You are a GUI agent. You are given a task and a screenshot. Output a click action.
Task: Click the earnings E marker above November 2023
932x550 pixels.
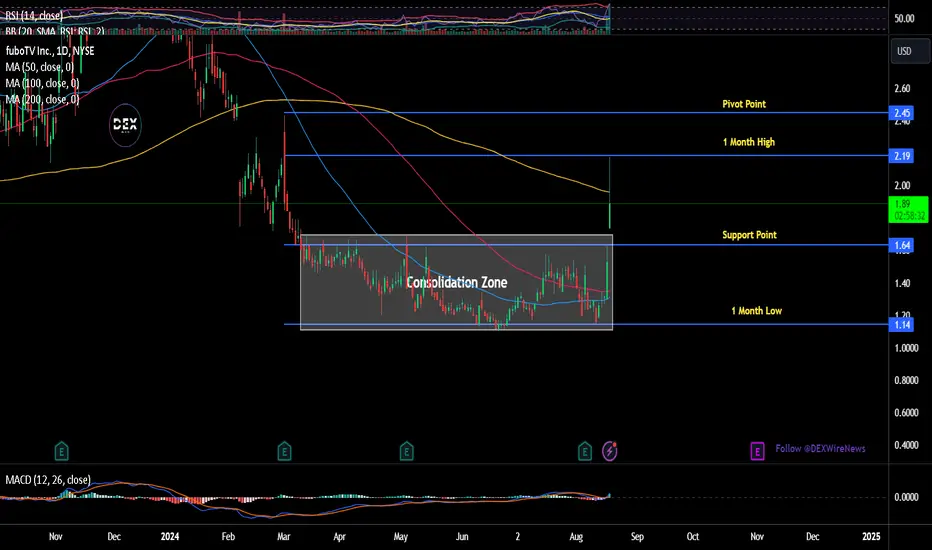(61, 451)
